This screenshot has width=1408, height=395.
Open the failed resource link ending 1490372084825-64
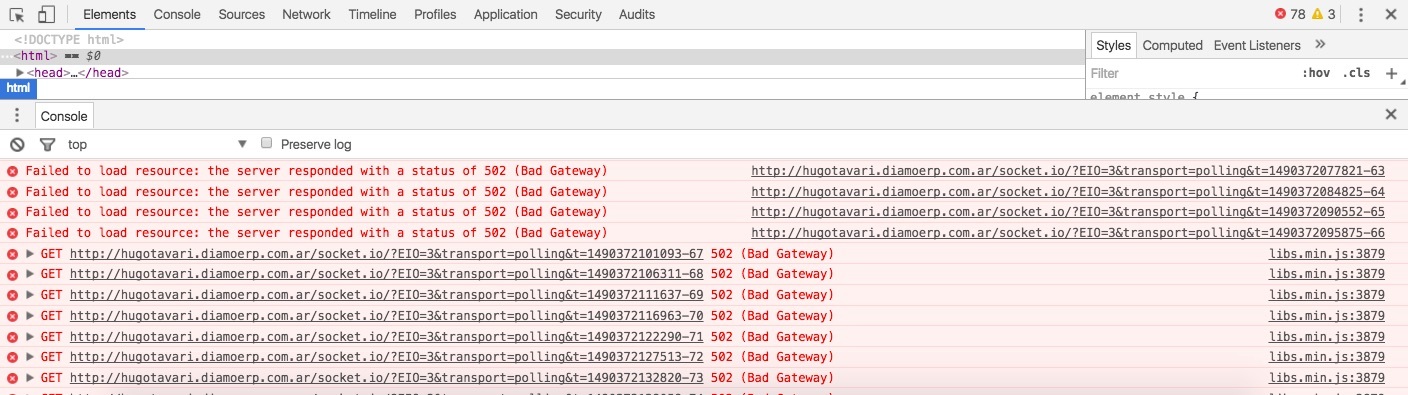point(1068,192)
